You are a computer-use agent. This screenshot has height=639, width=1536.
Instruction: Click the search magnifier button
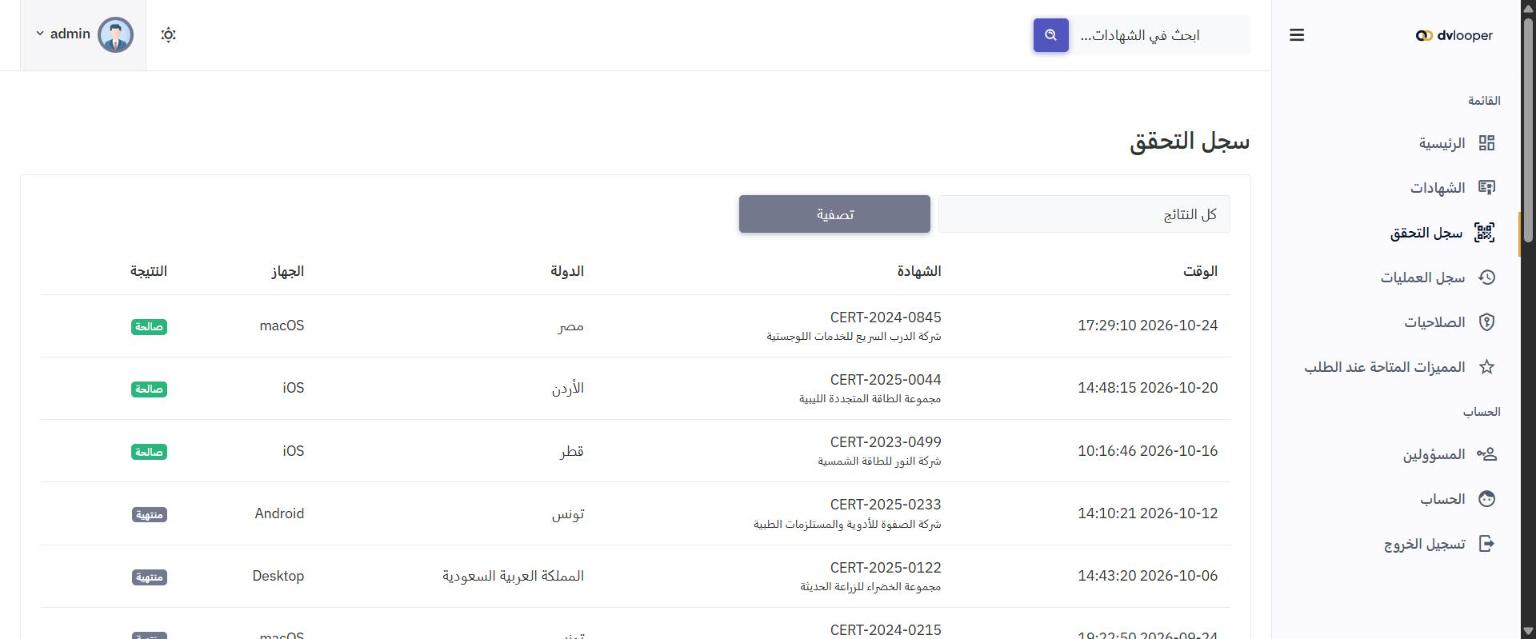tap(1051, 35)
